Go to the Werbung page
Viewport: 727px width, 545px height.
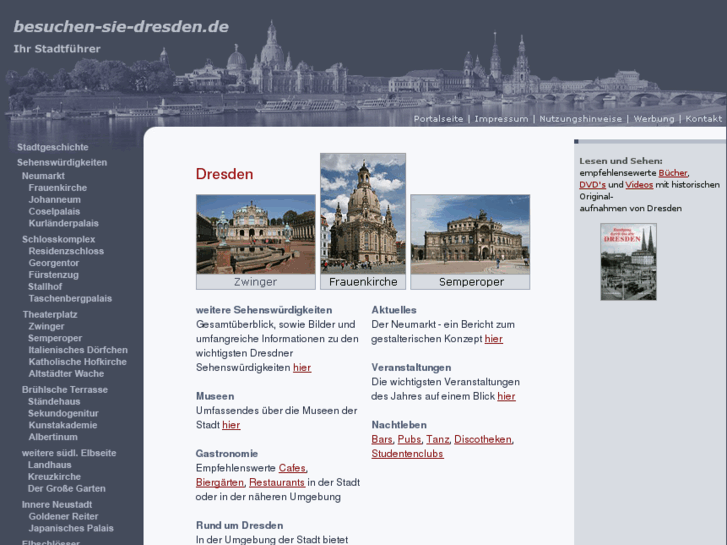(x=654, y=119)
